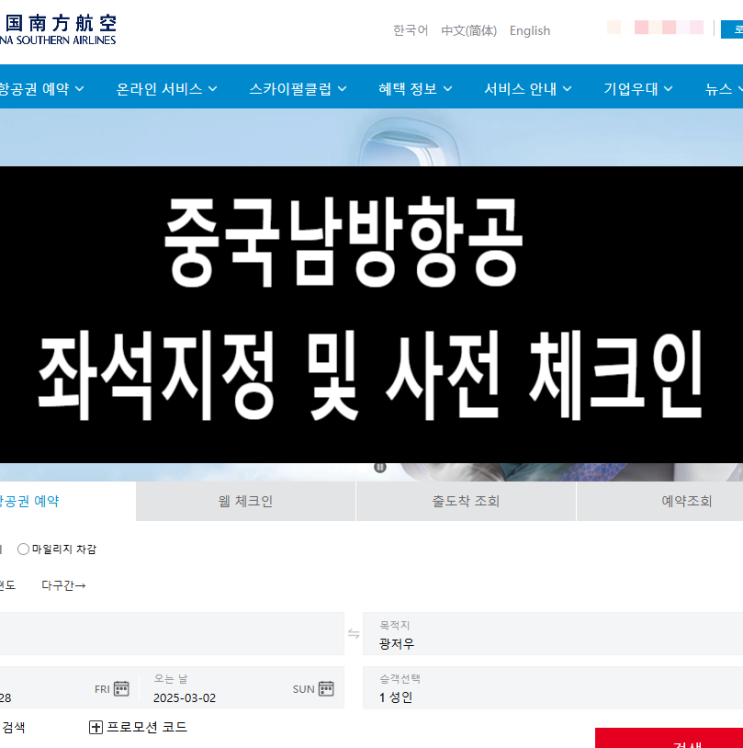Expand the 항공권 예약 navigation menu
The width and height of the screenshot is (743, 748).
pyautogui.click(x=42, y=89)
